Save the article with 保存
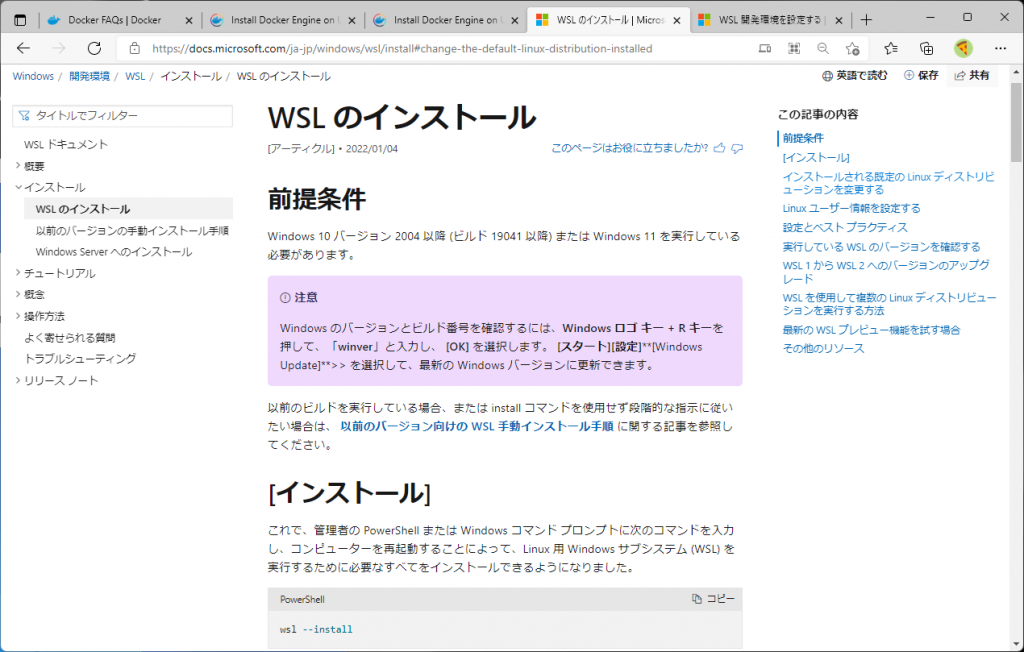Viewport: 1024px width, 652px height. point(921,76)
